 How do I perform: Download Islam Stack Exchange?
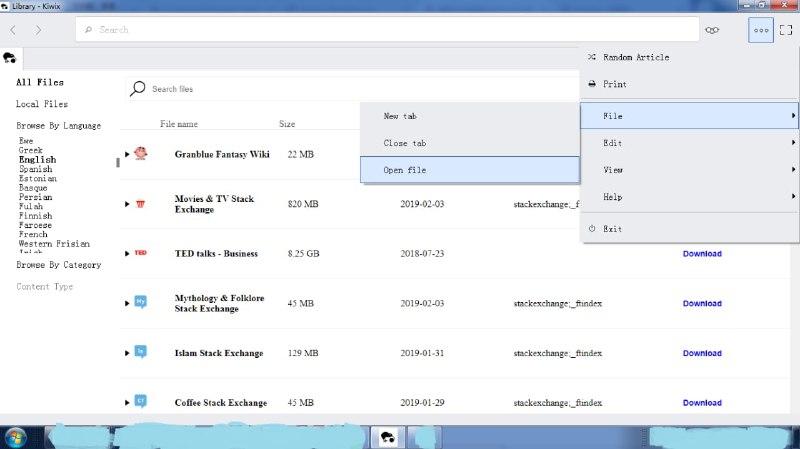click(x=702, y=353)
